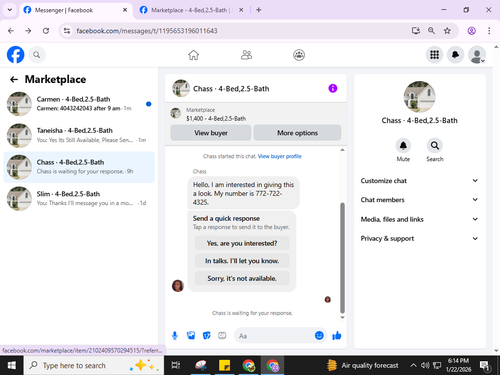Click the sender avatar beside quick responses

(x=178, y=286)
